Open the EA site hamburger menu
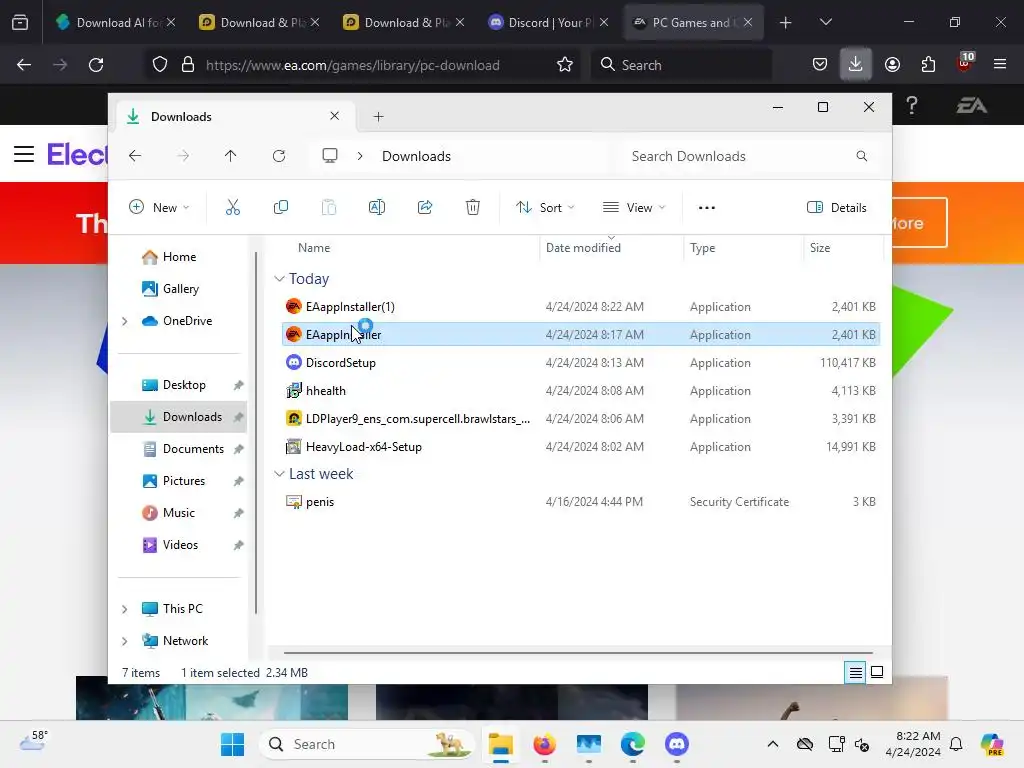Viewport: 1024px width, 768px height. [x=24, y=154]
